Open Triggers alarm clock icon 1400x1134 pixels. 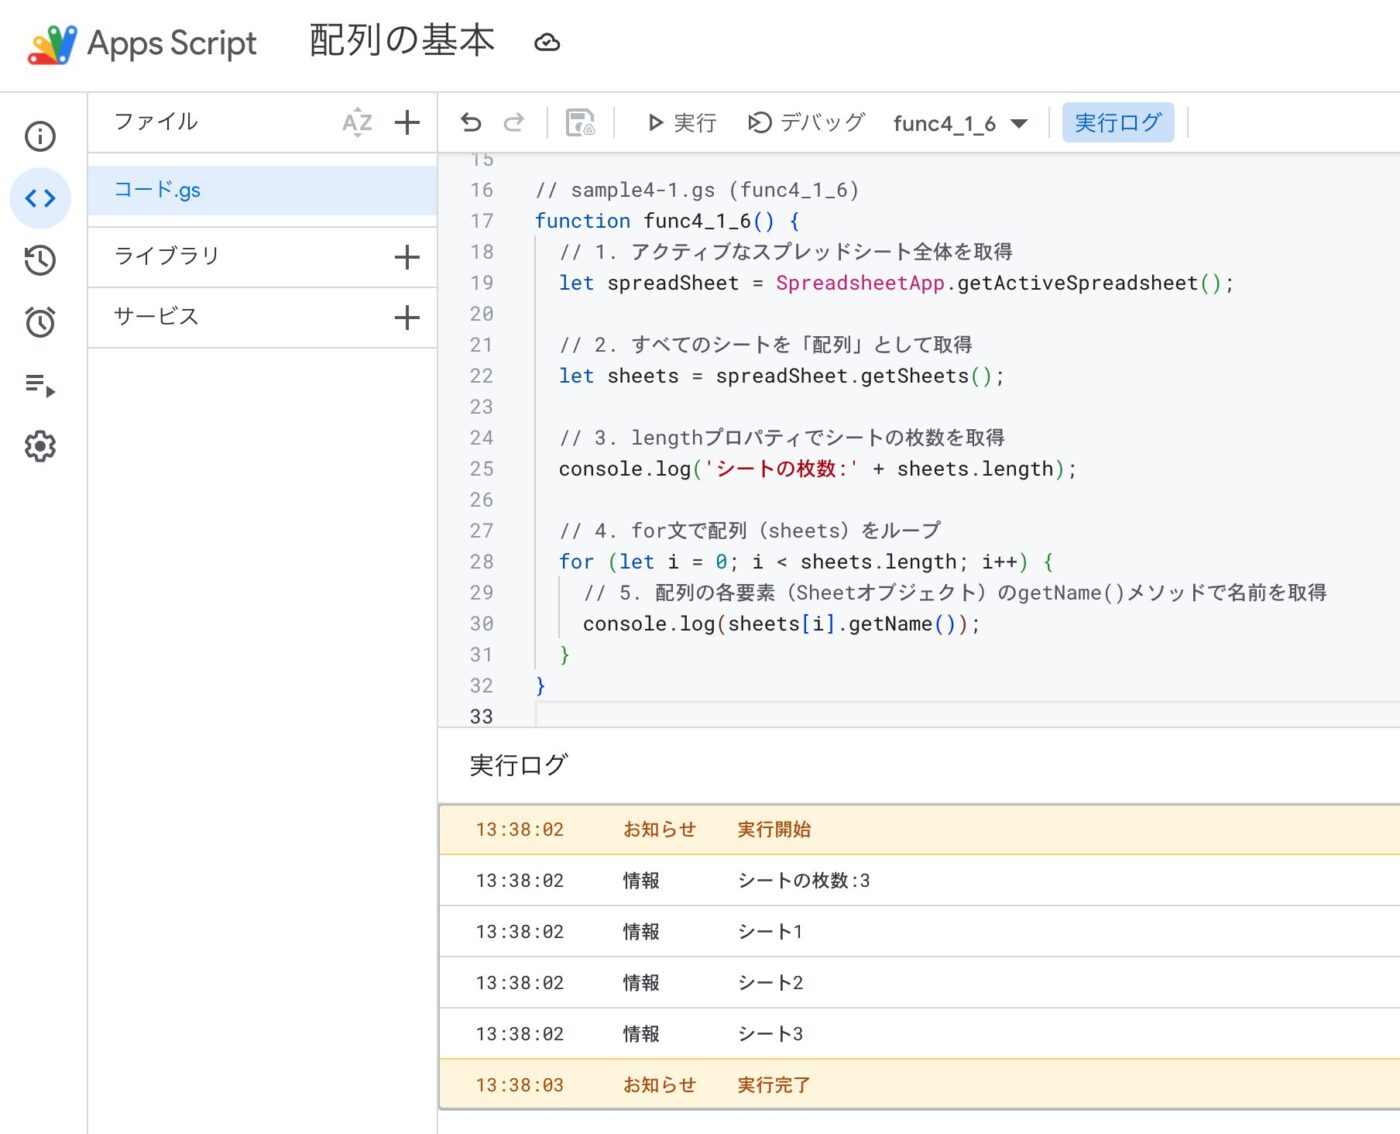(40, 322)
